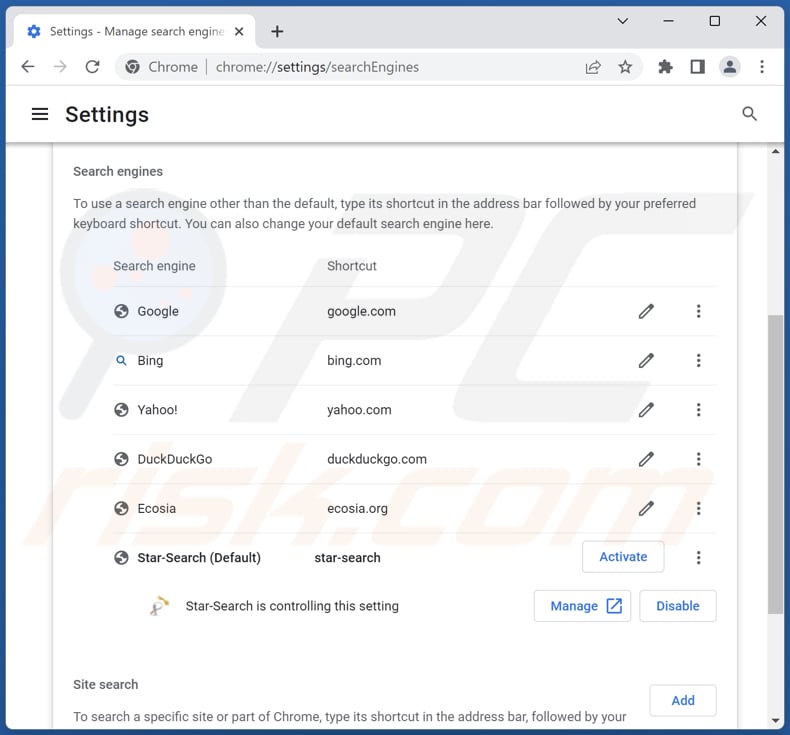This screenshot has width=790, height=735.
Task: Edit the Ecosia search engine entry
Action: tap(646, 509)
